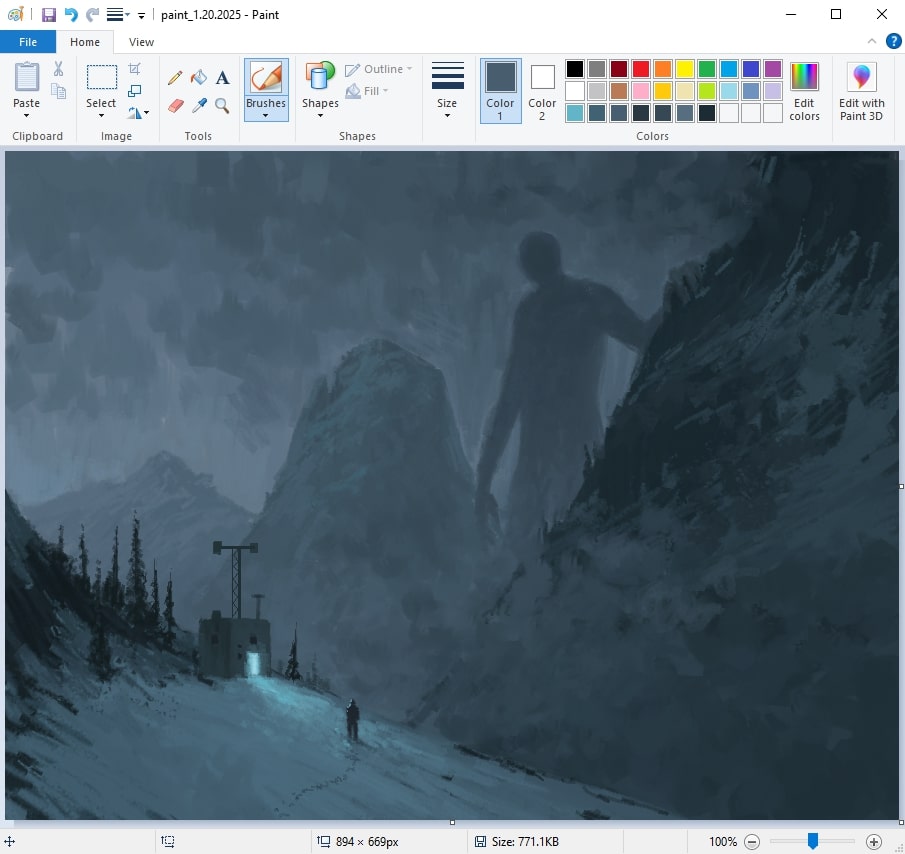905x854 pixels.
Task: Select the Fill with color bucket tool
Action: (x=199, y=78)
